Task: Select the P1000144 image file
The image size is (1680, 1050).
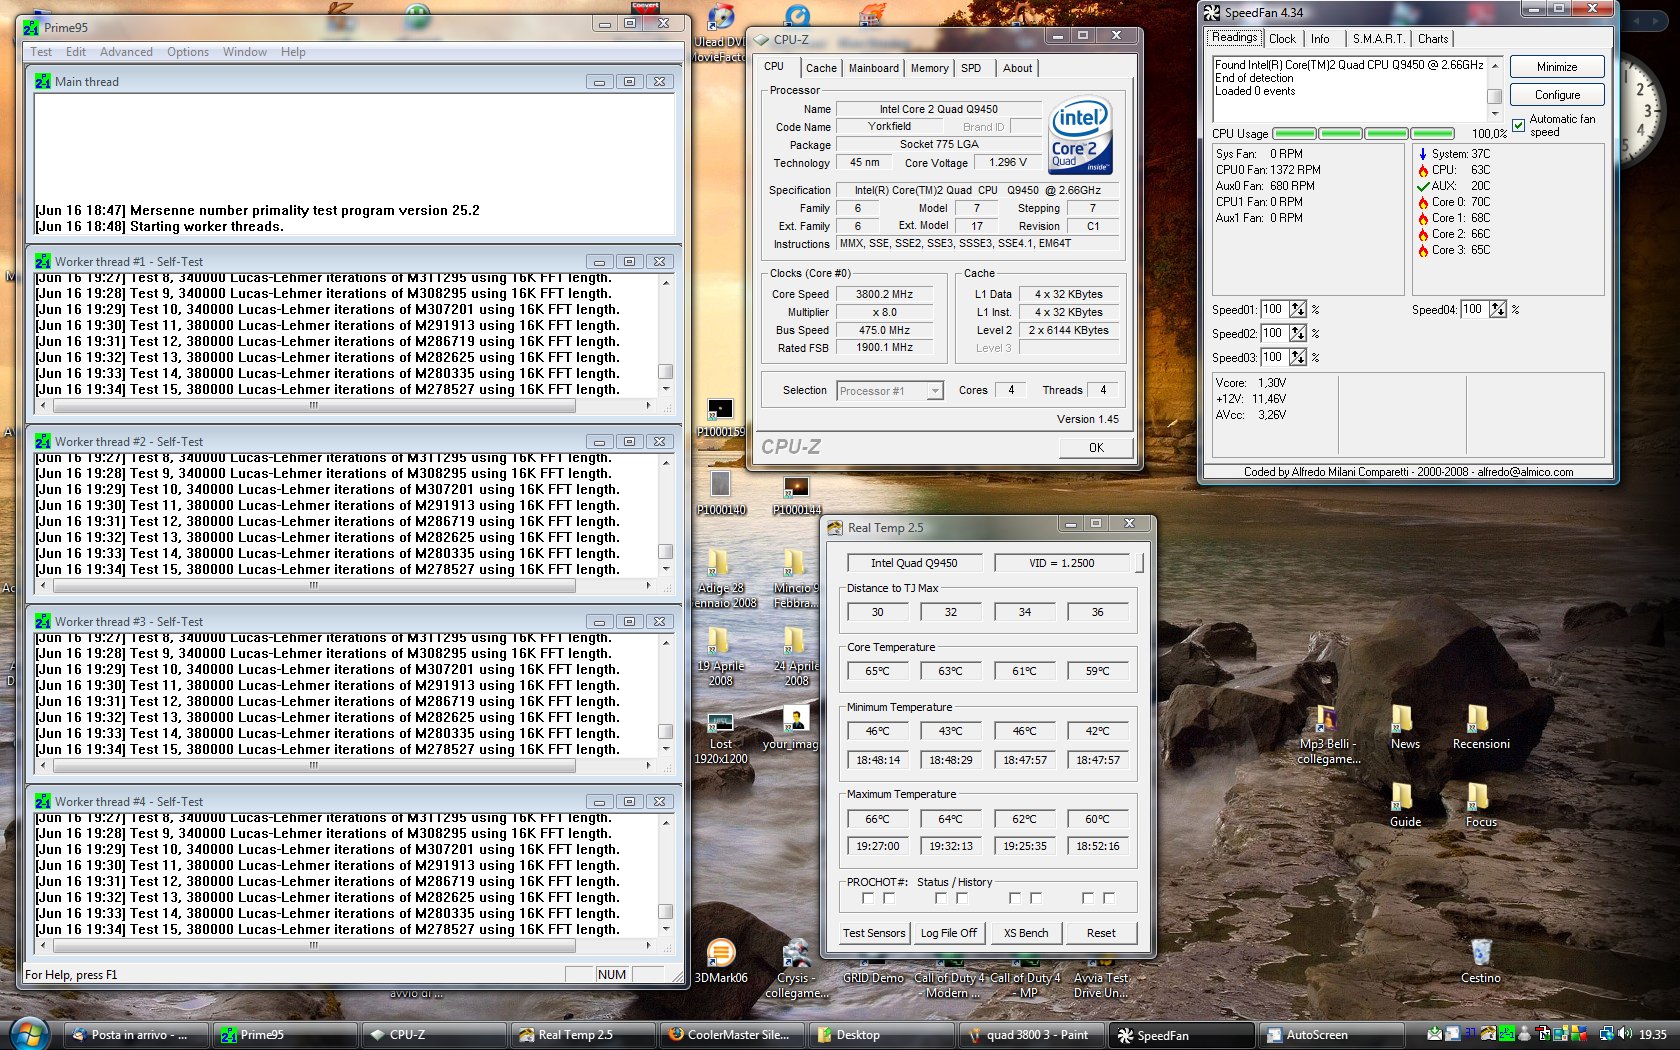Action: (796, 493)
